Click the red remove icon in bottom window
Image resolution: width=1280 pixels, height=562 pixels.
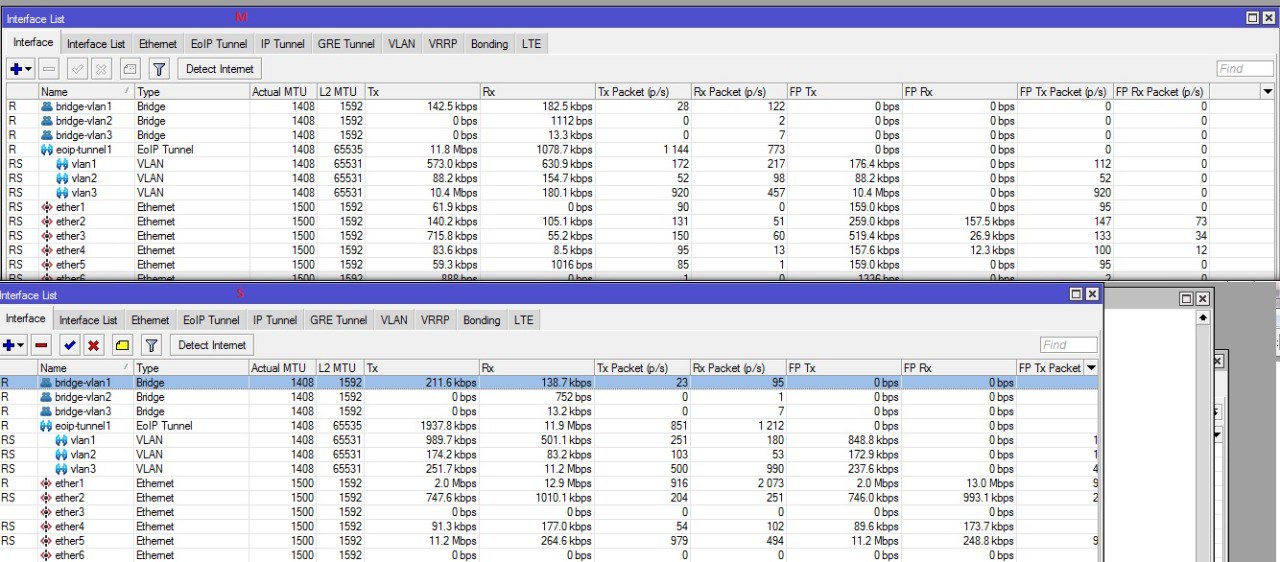point(42,345)
